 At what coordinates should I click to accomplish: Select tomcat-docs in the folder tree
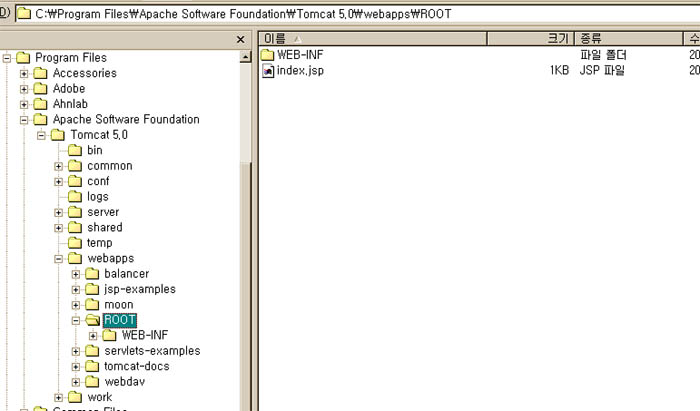(x=136, y=366)
